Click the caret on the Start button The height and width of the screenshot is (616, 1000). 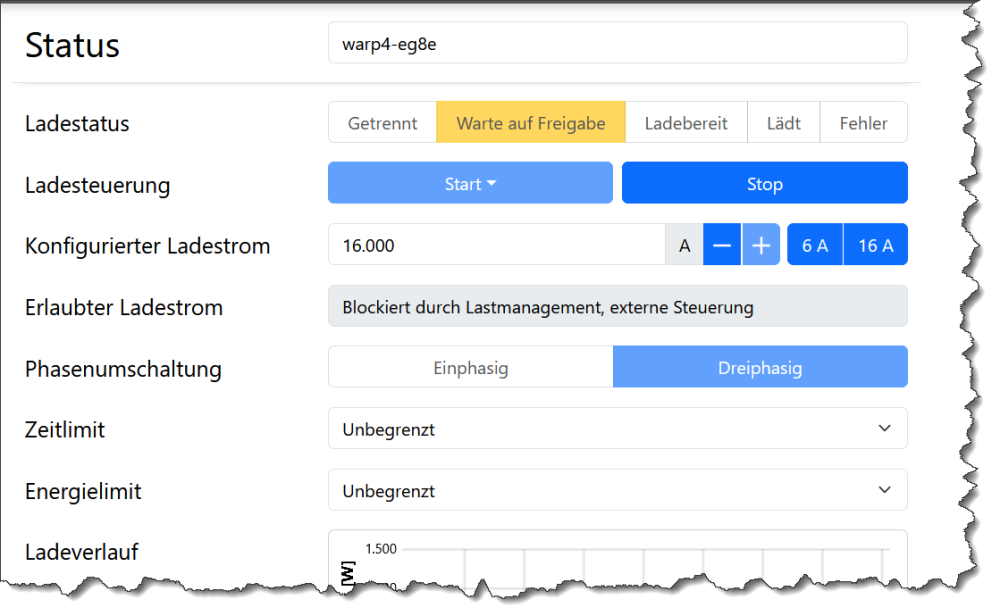coord(491,184)
